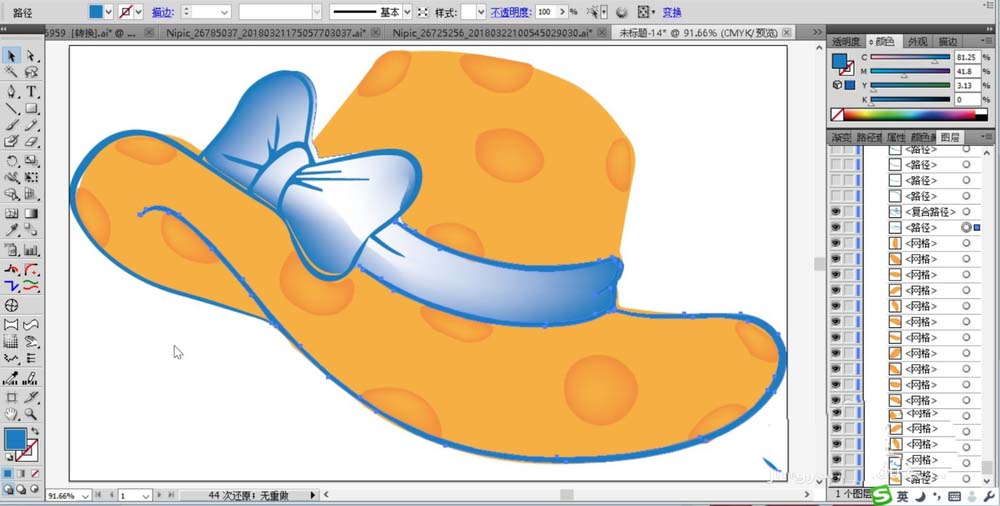Open the stroke color dropdown in control bar
Screen dimensions: 1000x506
coord(138,11)
